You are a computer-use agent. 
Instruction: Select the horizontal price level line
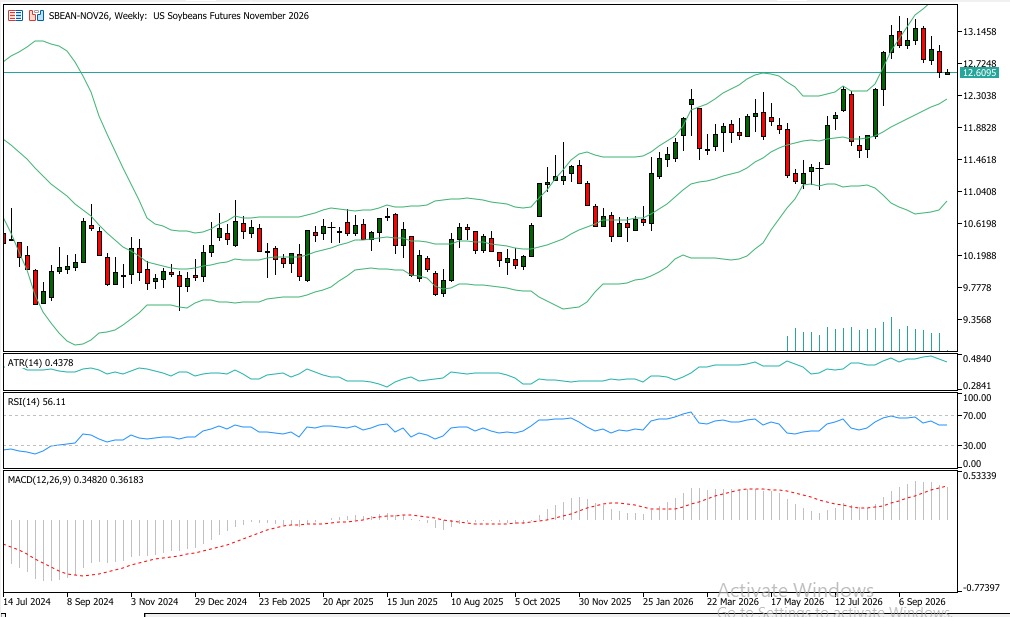pos(481,73)
